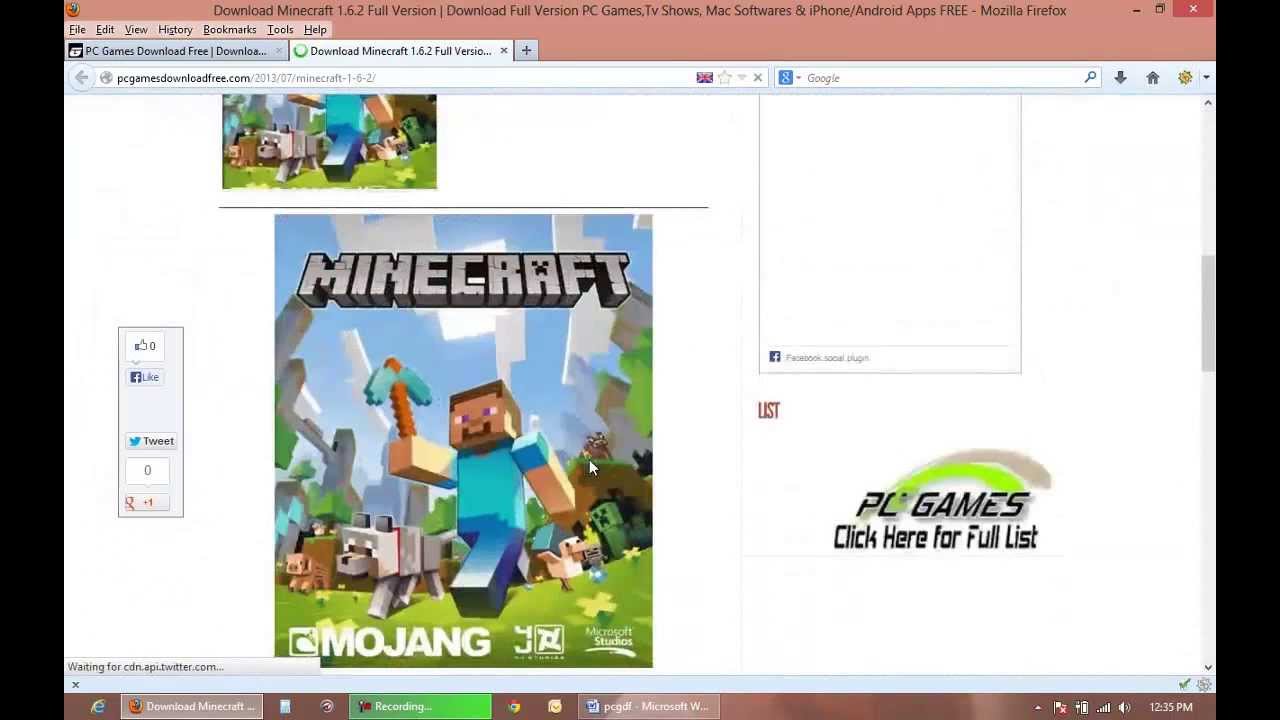Open the Bookmarks menu
Screen dimensions: 1280x720
point(230,30)
